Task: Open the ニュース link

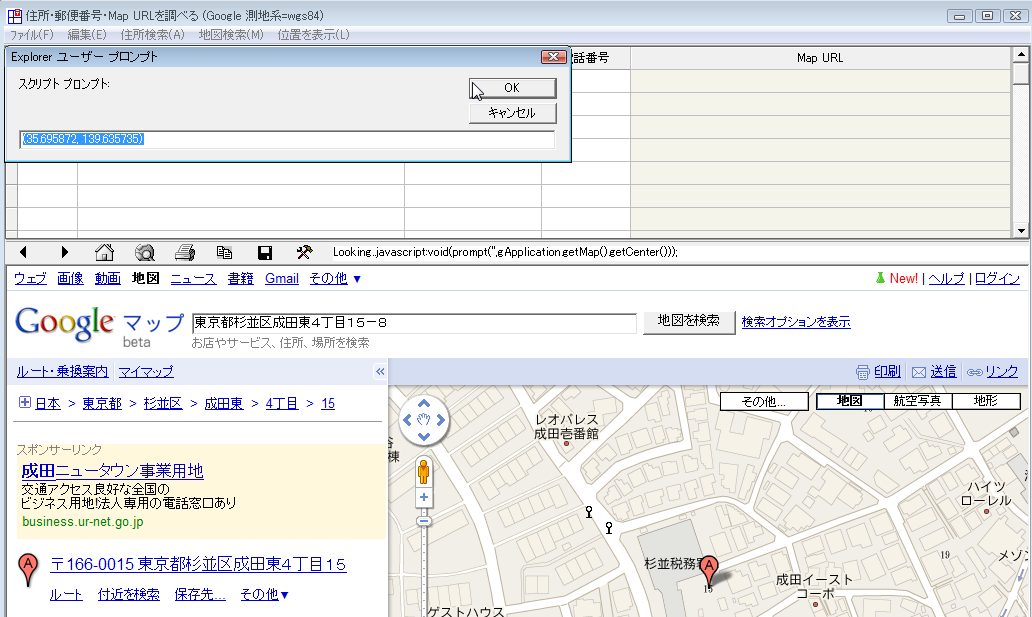Action: tap(194, 279)
